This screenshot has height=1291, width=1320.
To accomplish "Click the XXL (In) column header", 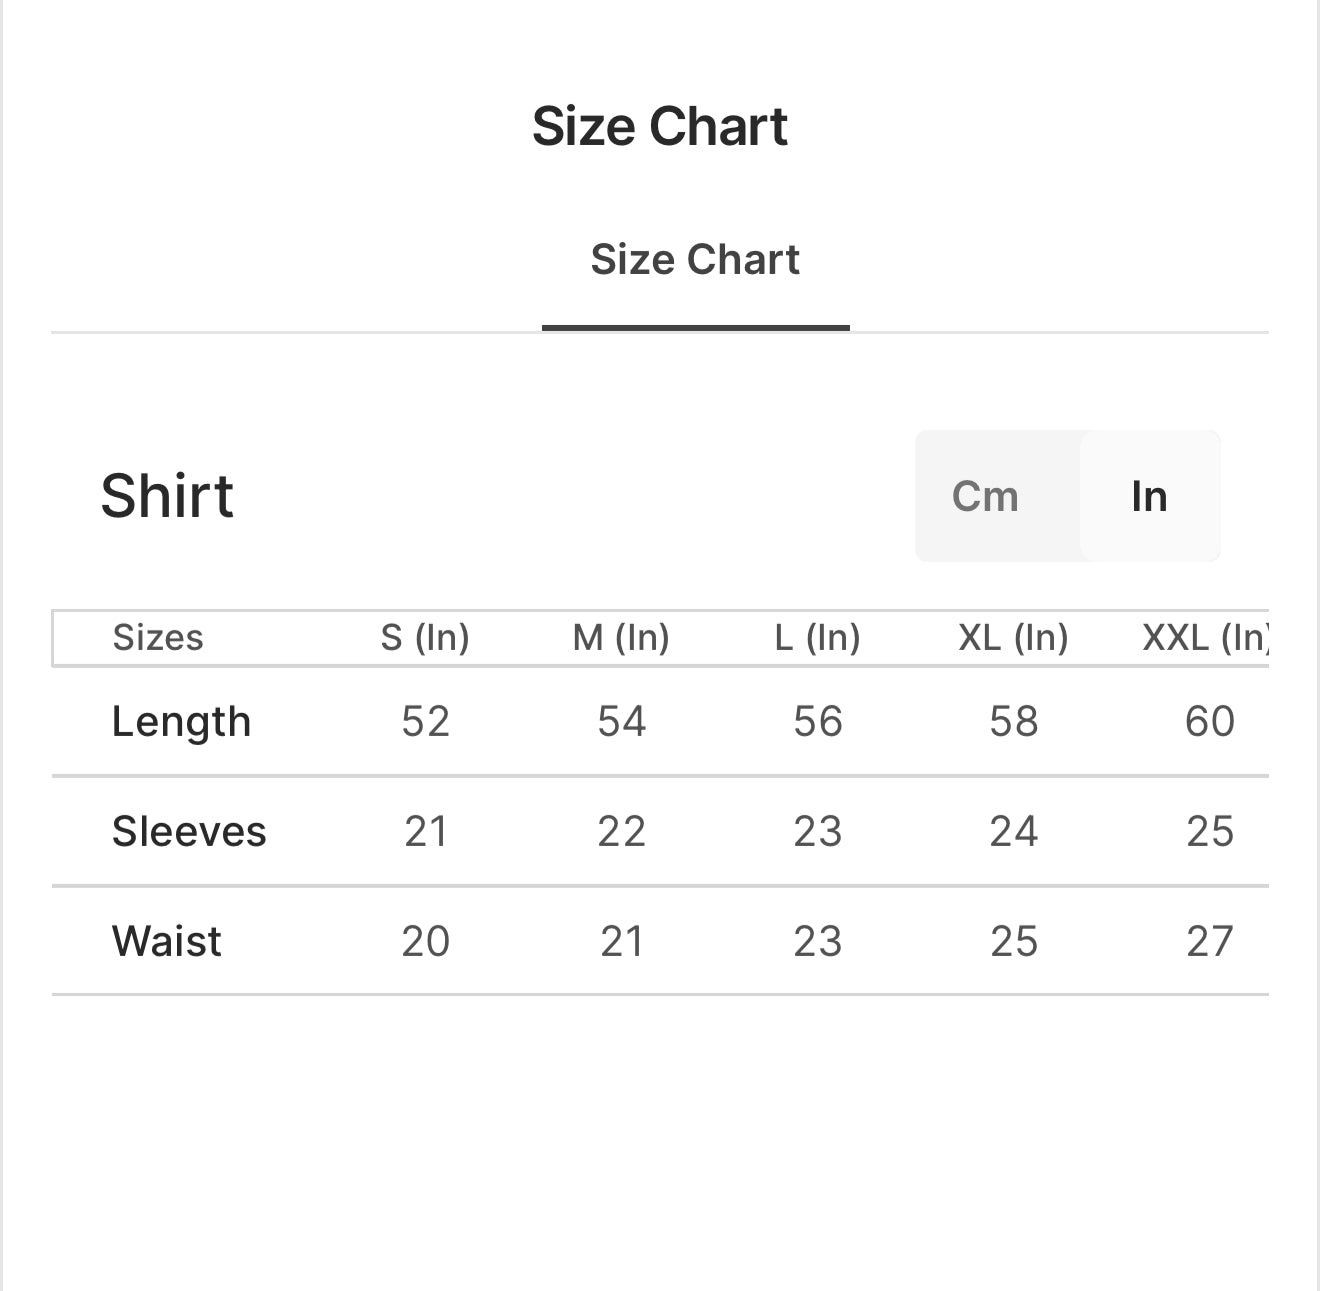I will pos(1206,637).
